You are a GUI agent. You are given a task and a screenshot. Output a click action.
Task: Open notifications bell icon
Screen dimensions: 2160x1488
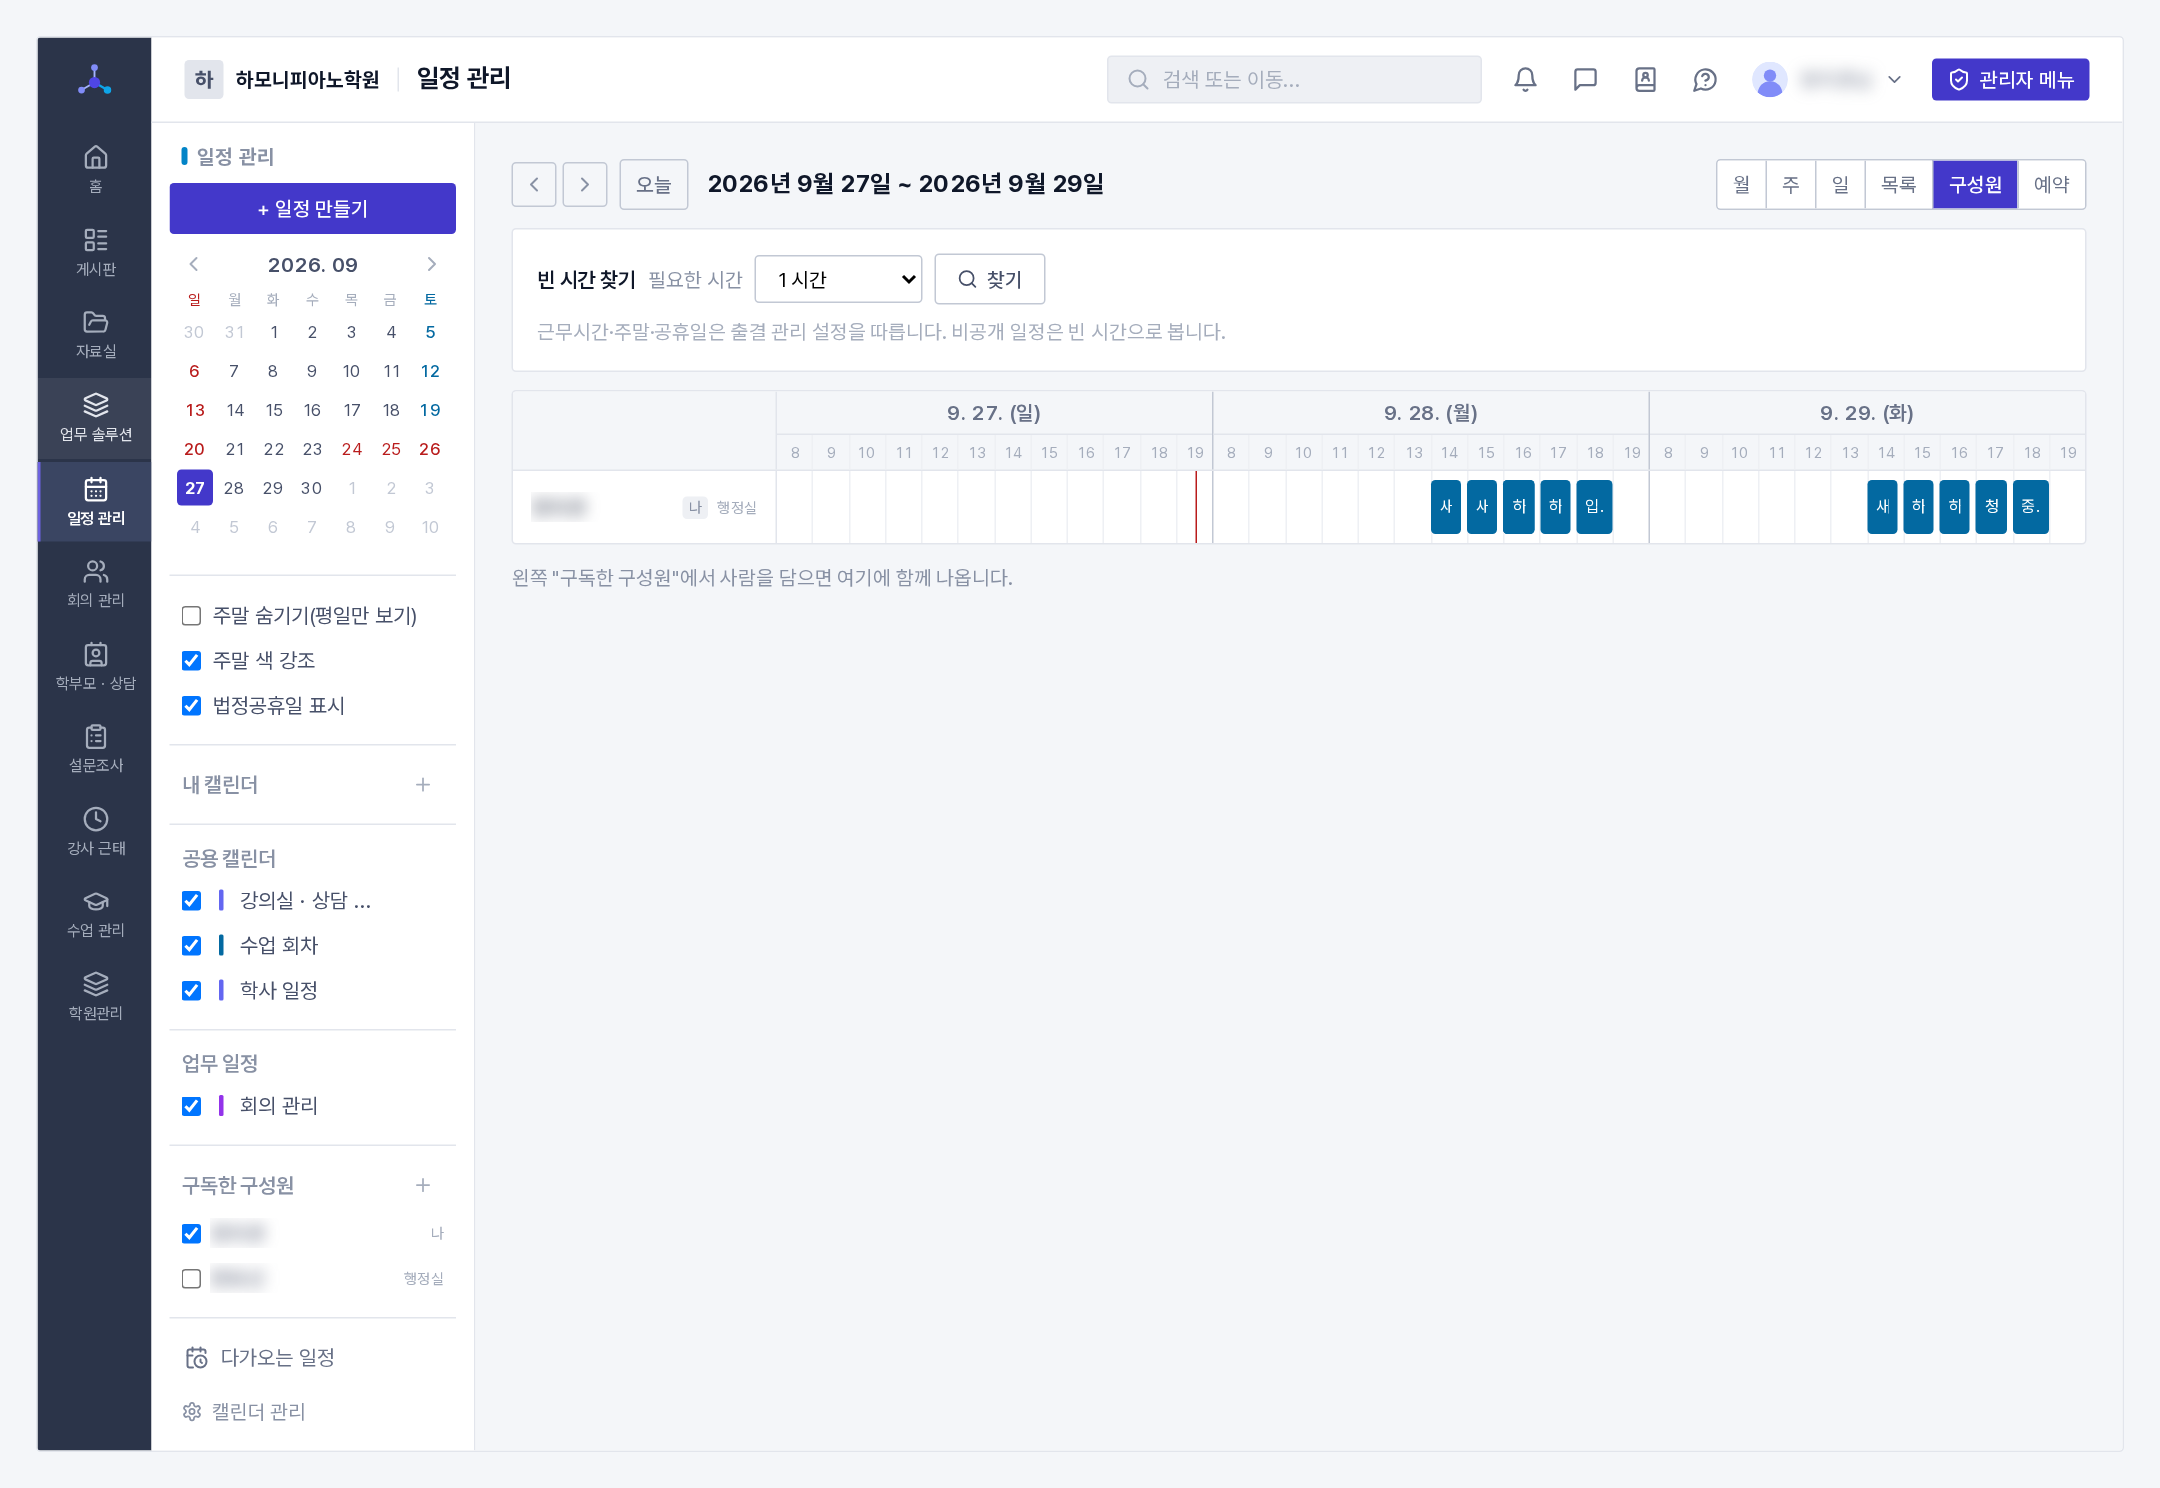pos(1525,79)
